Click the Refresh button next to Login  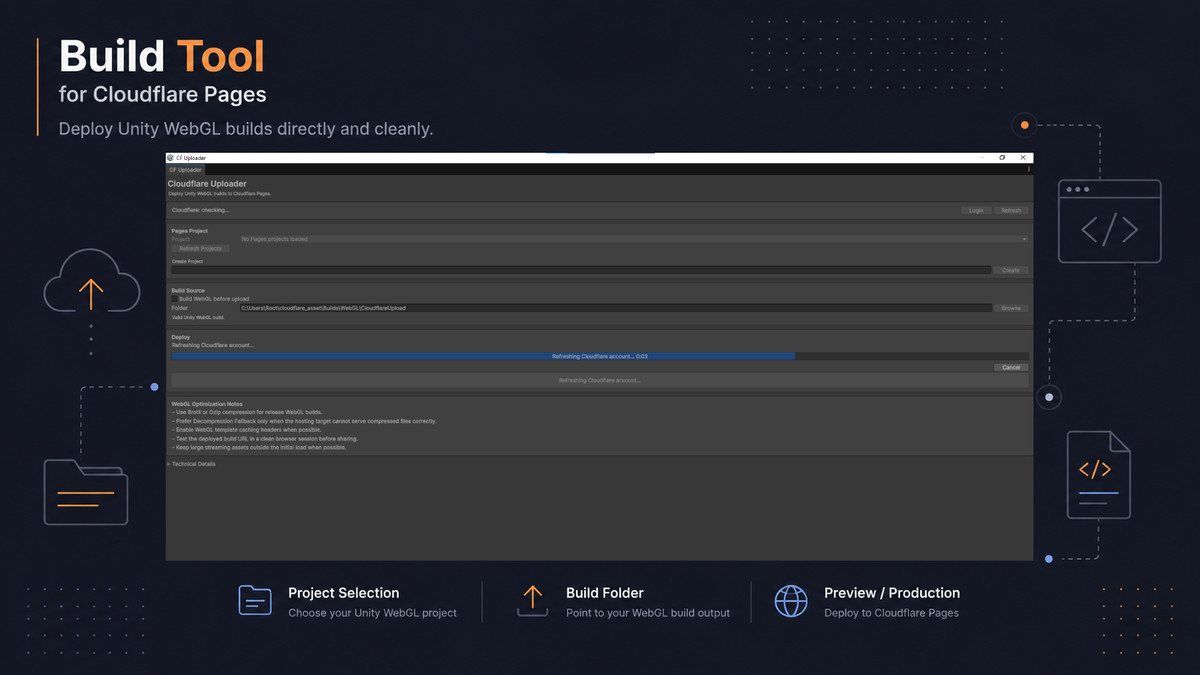(1011, 210)
